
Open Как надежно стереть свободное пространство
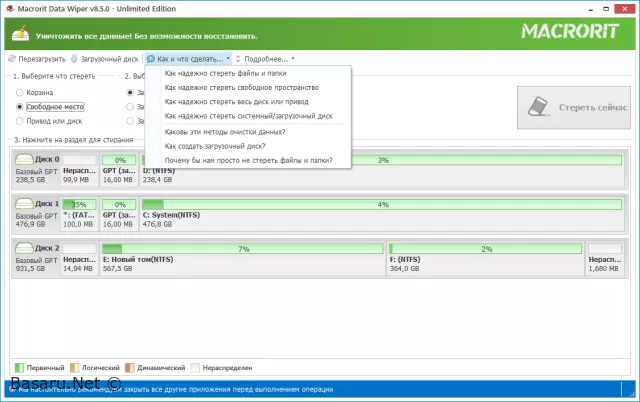248,88
